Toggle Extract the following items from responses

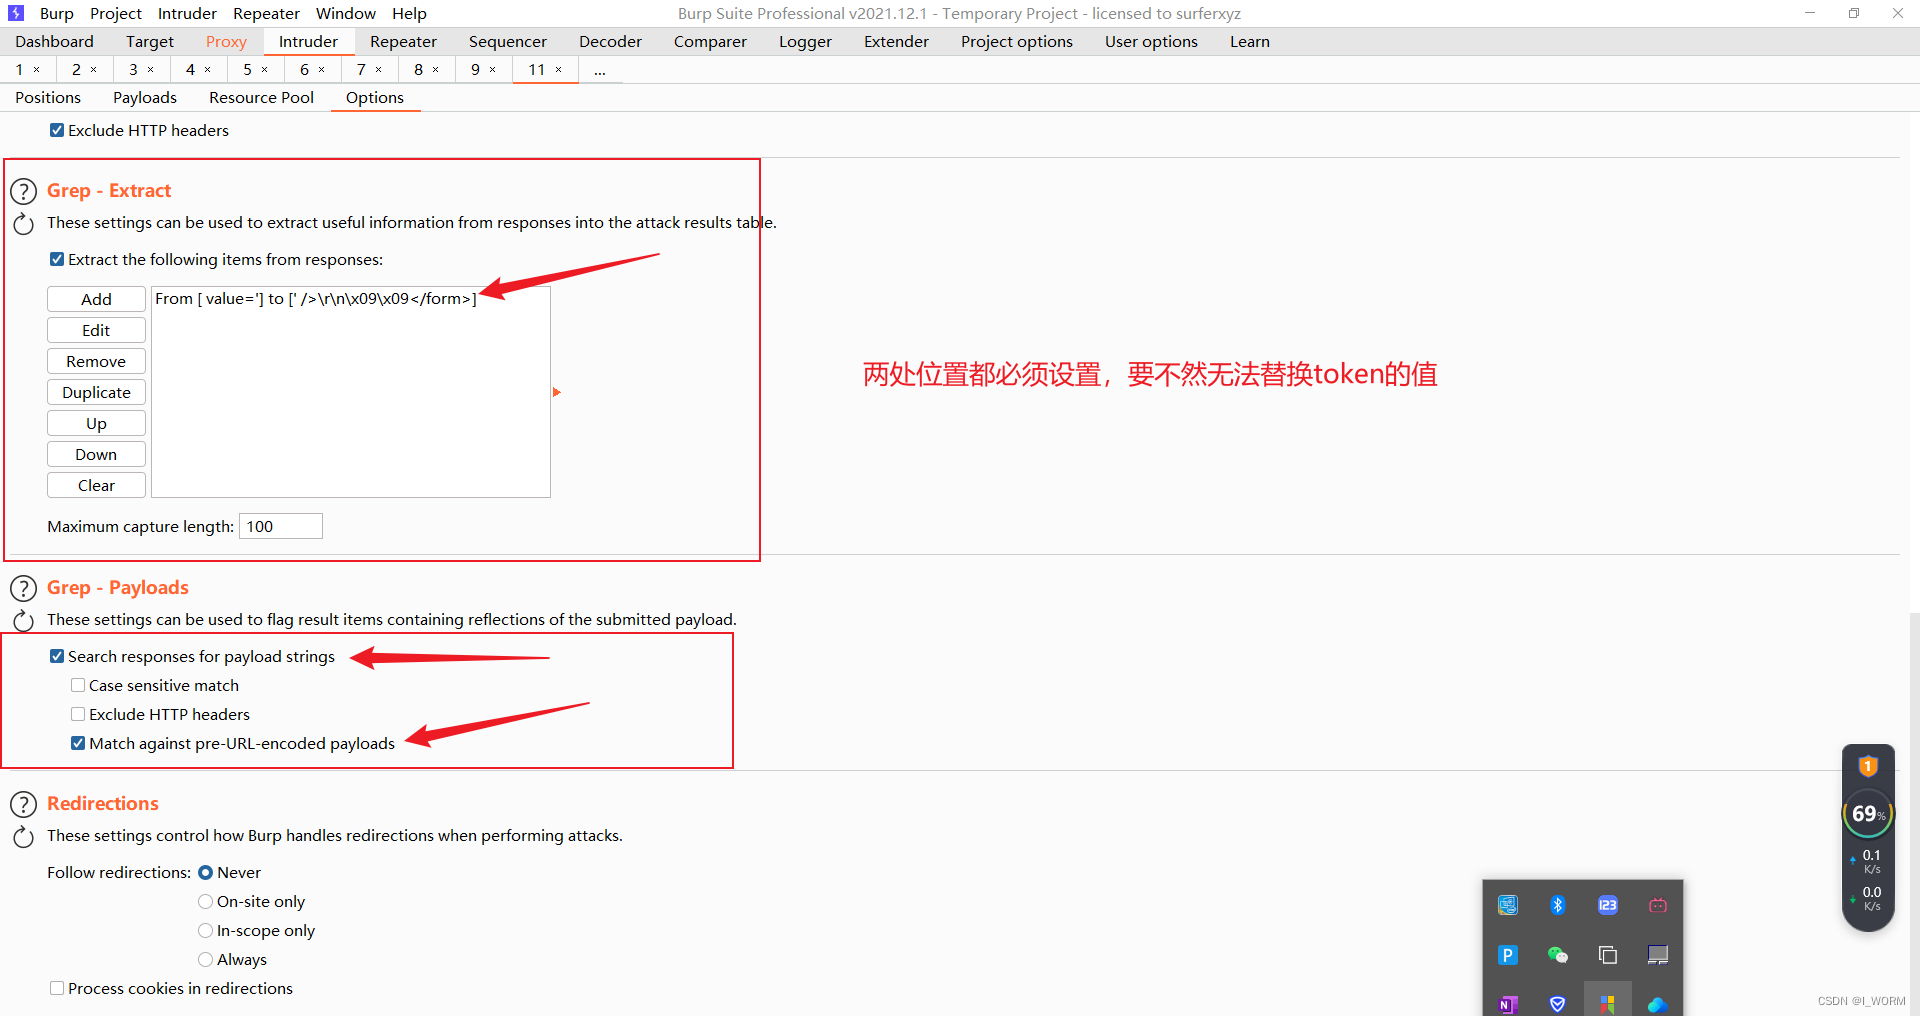click(x=57, y=259)
